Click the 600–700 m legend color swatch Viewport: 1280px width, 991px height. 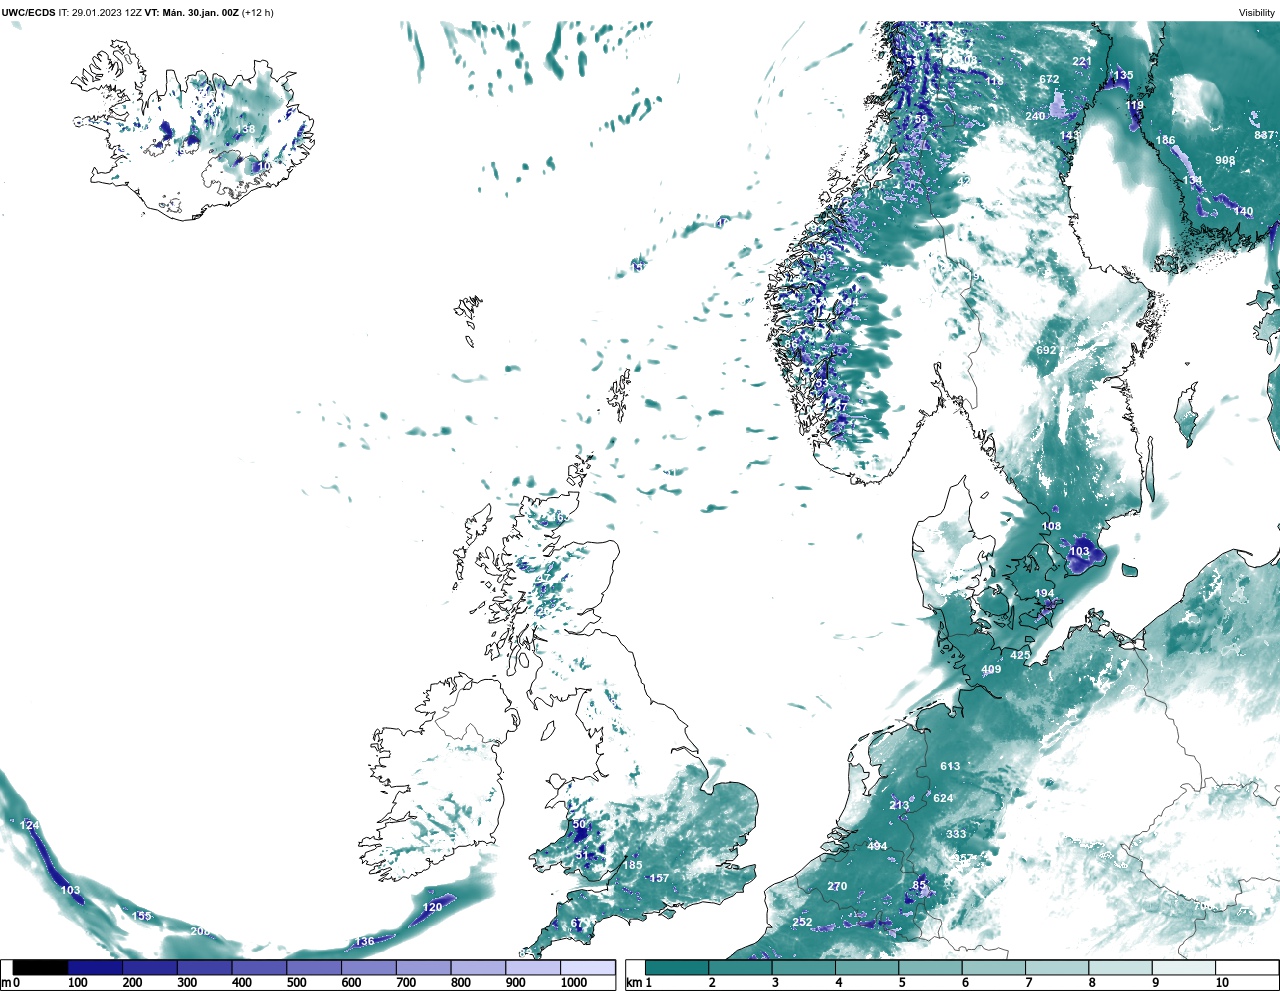coord(368,967)
